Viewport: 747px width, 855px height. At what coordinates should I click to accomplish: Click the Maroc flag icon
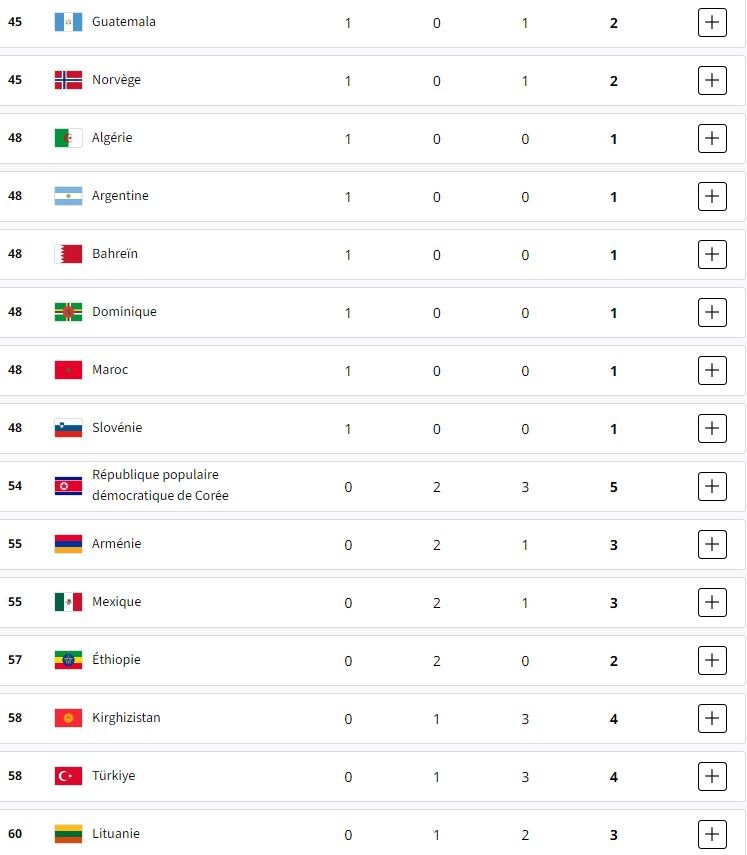[x=68, y=370]
